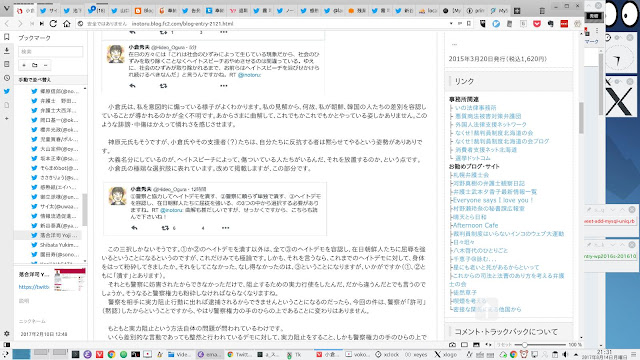This screenshot has width=640, height=360.
Task: Reload the current page
Action: (x=53, y=24)
